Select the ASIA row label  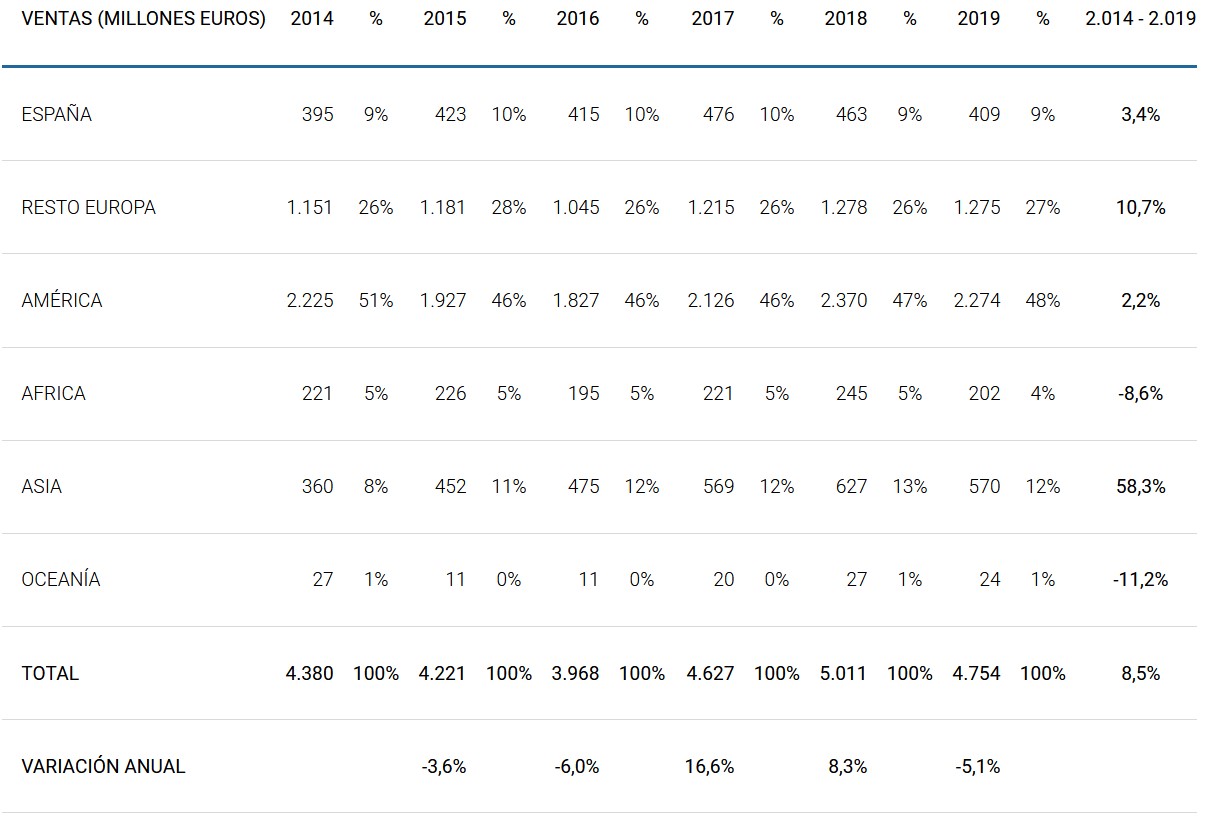[42, 486]
